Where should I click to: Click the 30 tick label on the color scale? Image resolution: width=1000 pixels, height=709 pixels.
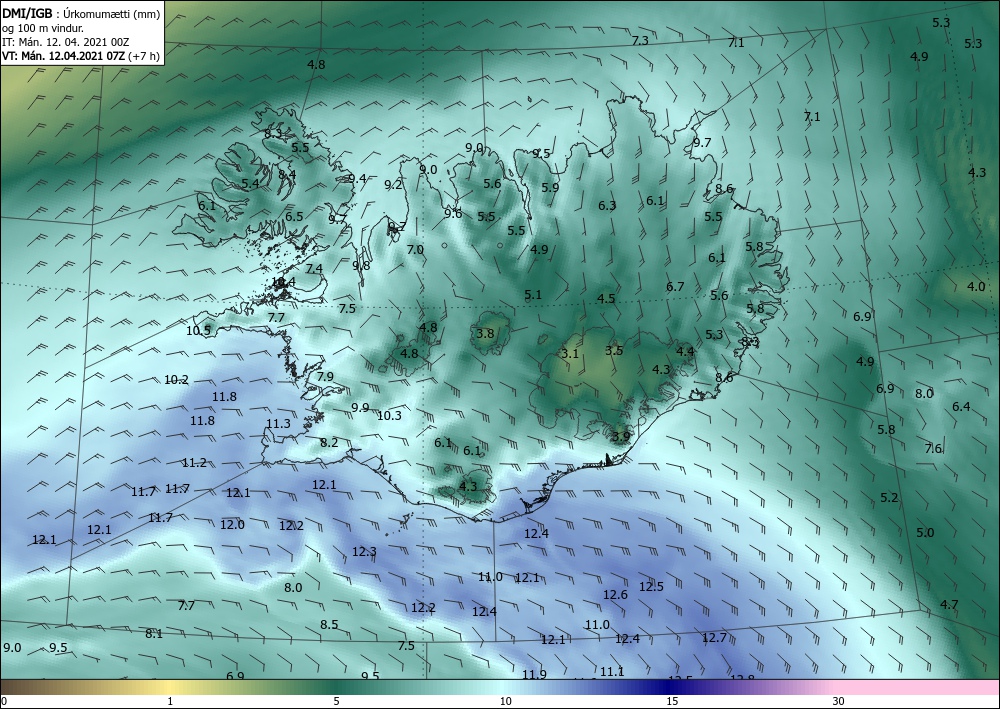(839, 701)
